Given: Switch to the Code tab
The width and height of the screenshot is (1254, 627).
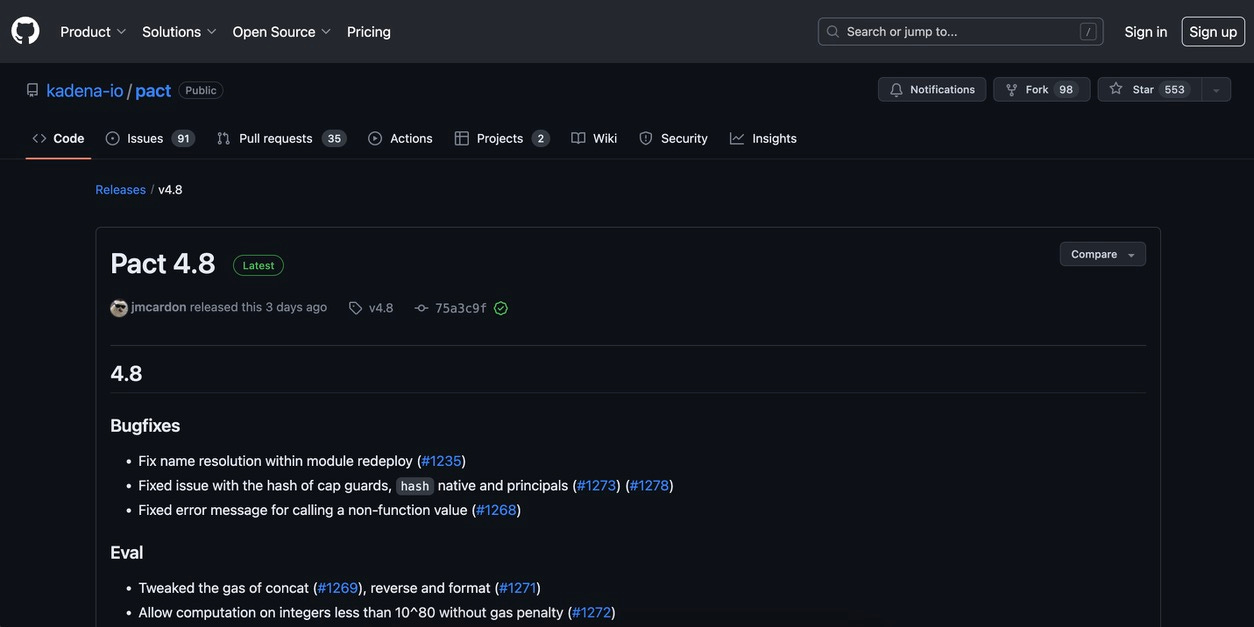Looking at the screenshot, I should (x=58, y=139).
